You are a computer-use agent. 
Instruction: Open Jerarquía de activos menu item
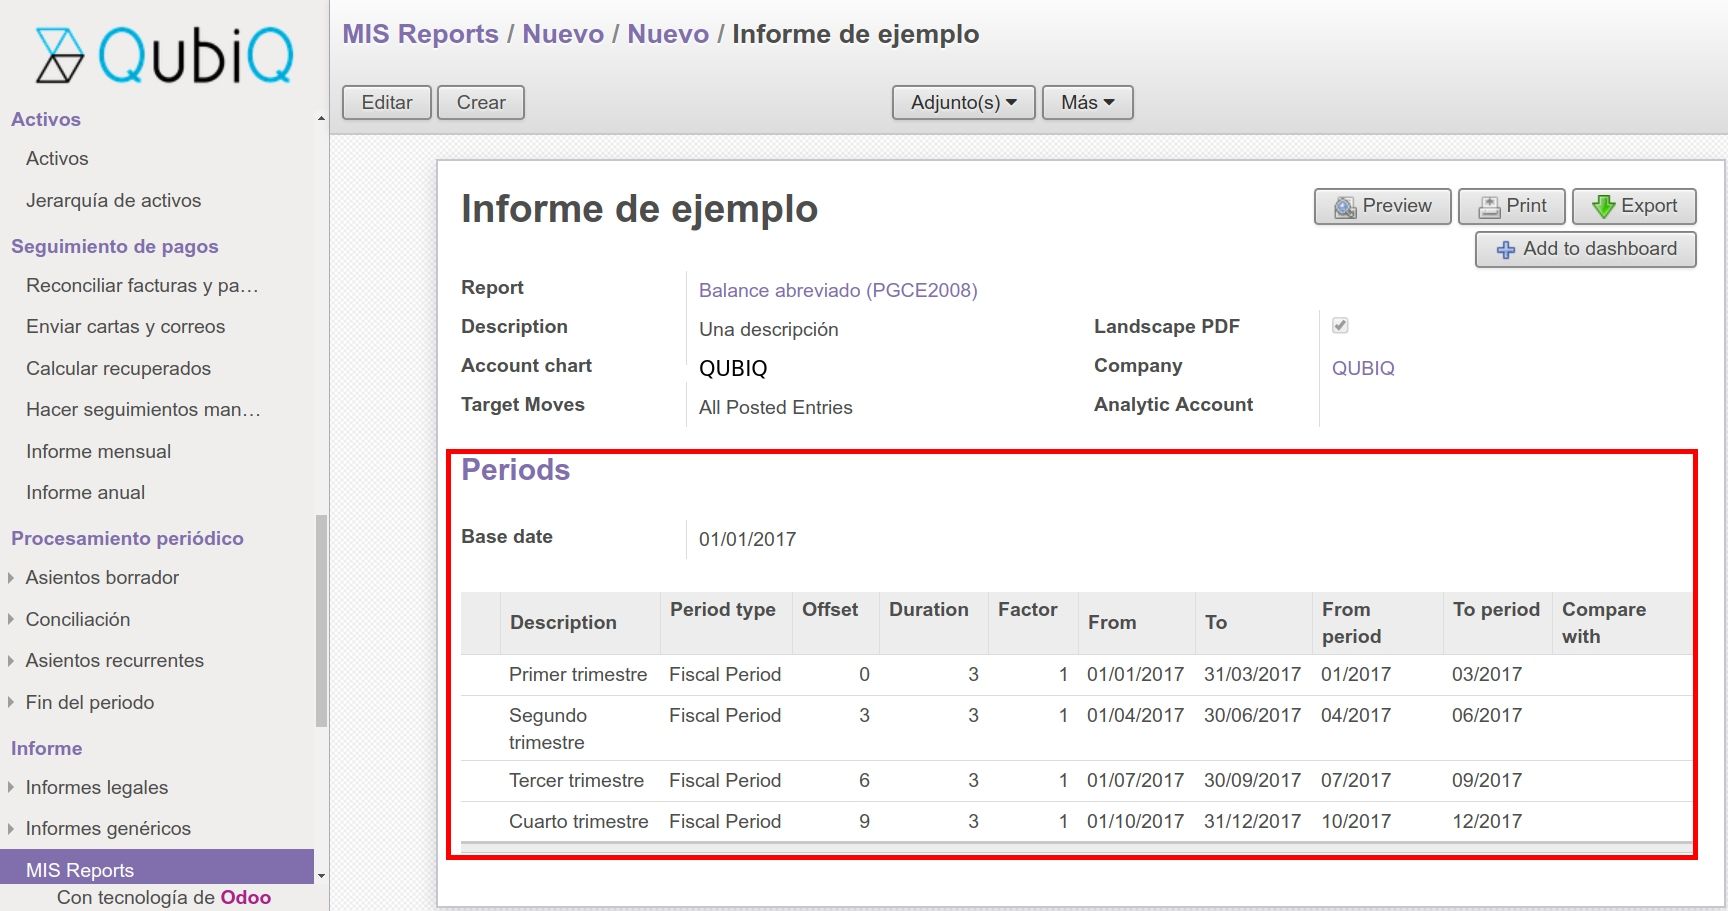(113, 201)
